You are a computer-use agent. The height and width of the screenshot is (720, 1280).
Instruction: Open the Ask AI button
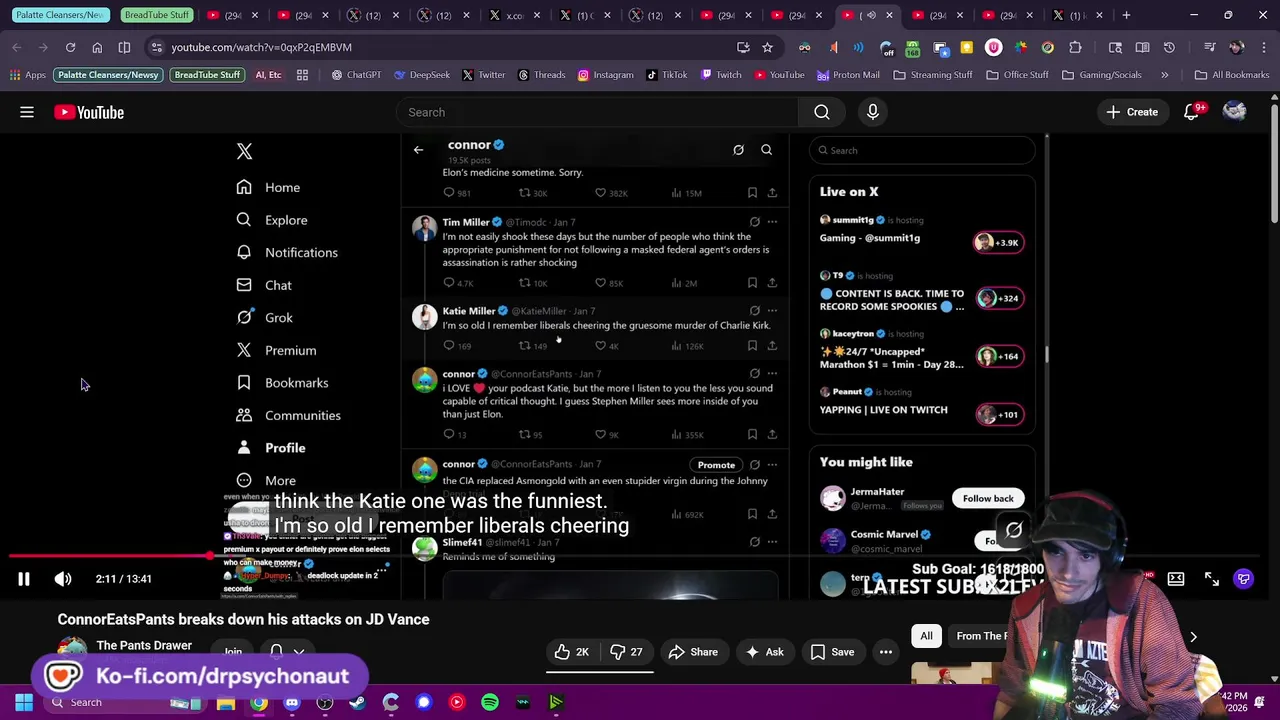(x=764, y=652)
